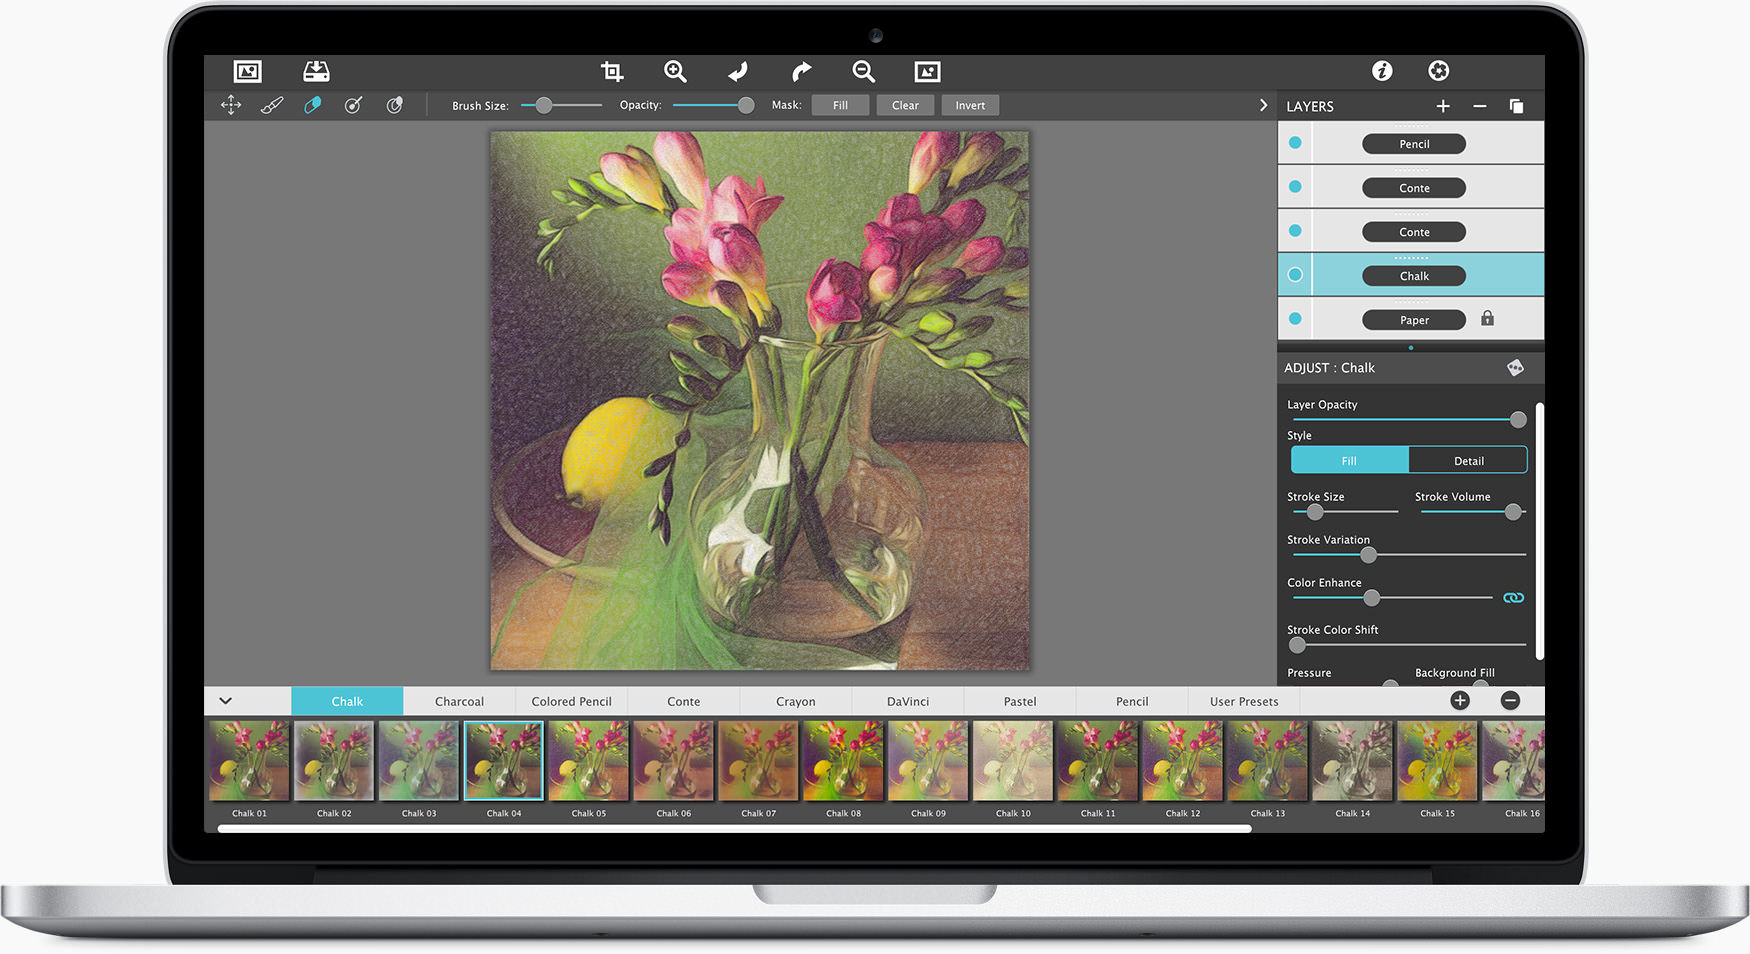Select the Chalk 14 preset thumbnail
The width and height of the screenshot is (1750, 954).
click(x=1352, y=761)
